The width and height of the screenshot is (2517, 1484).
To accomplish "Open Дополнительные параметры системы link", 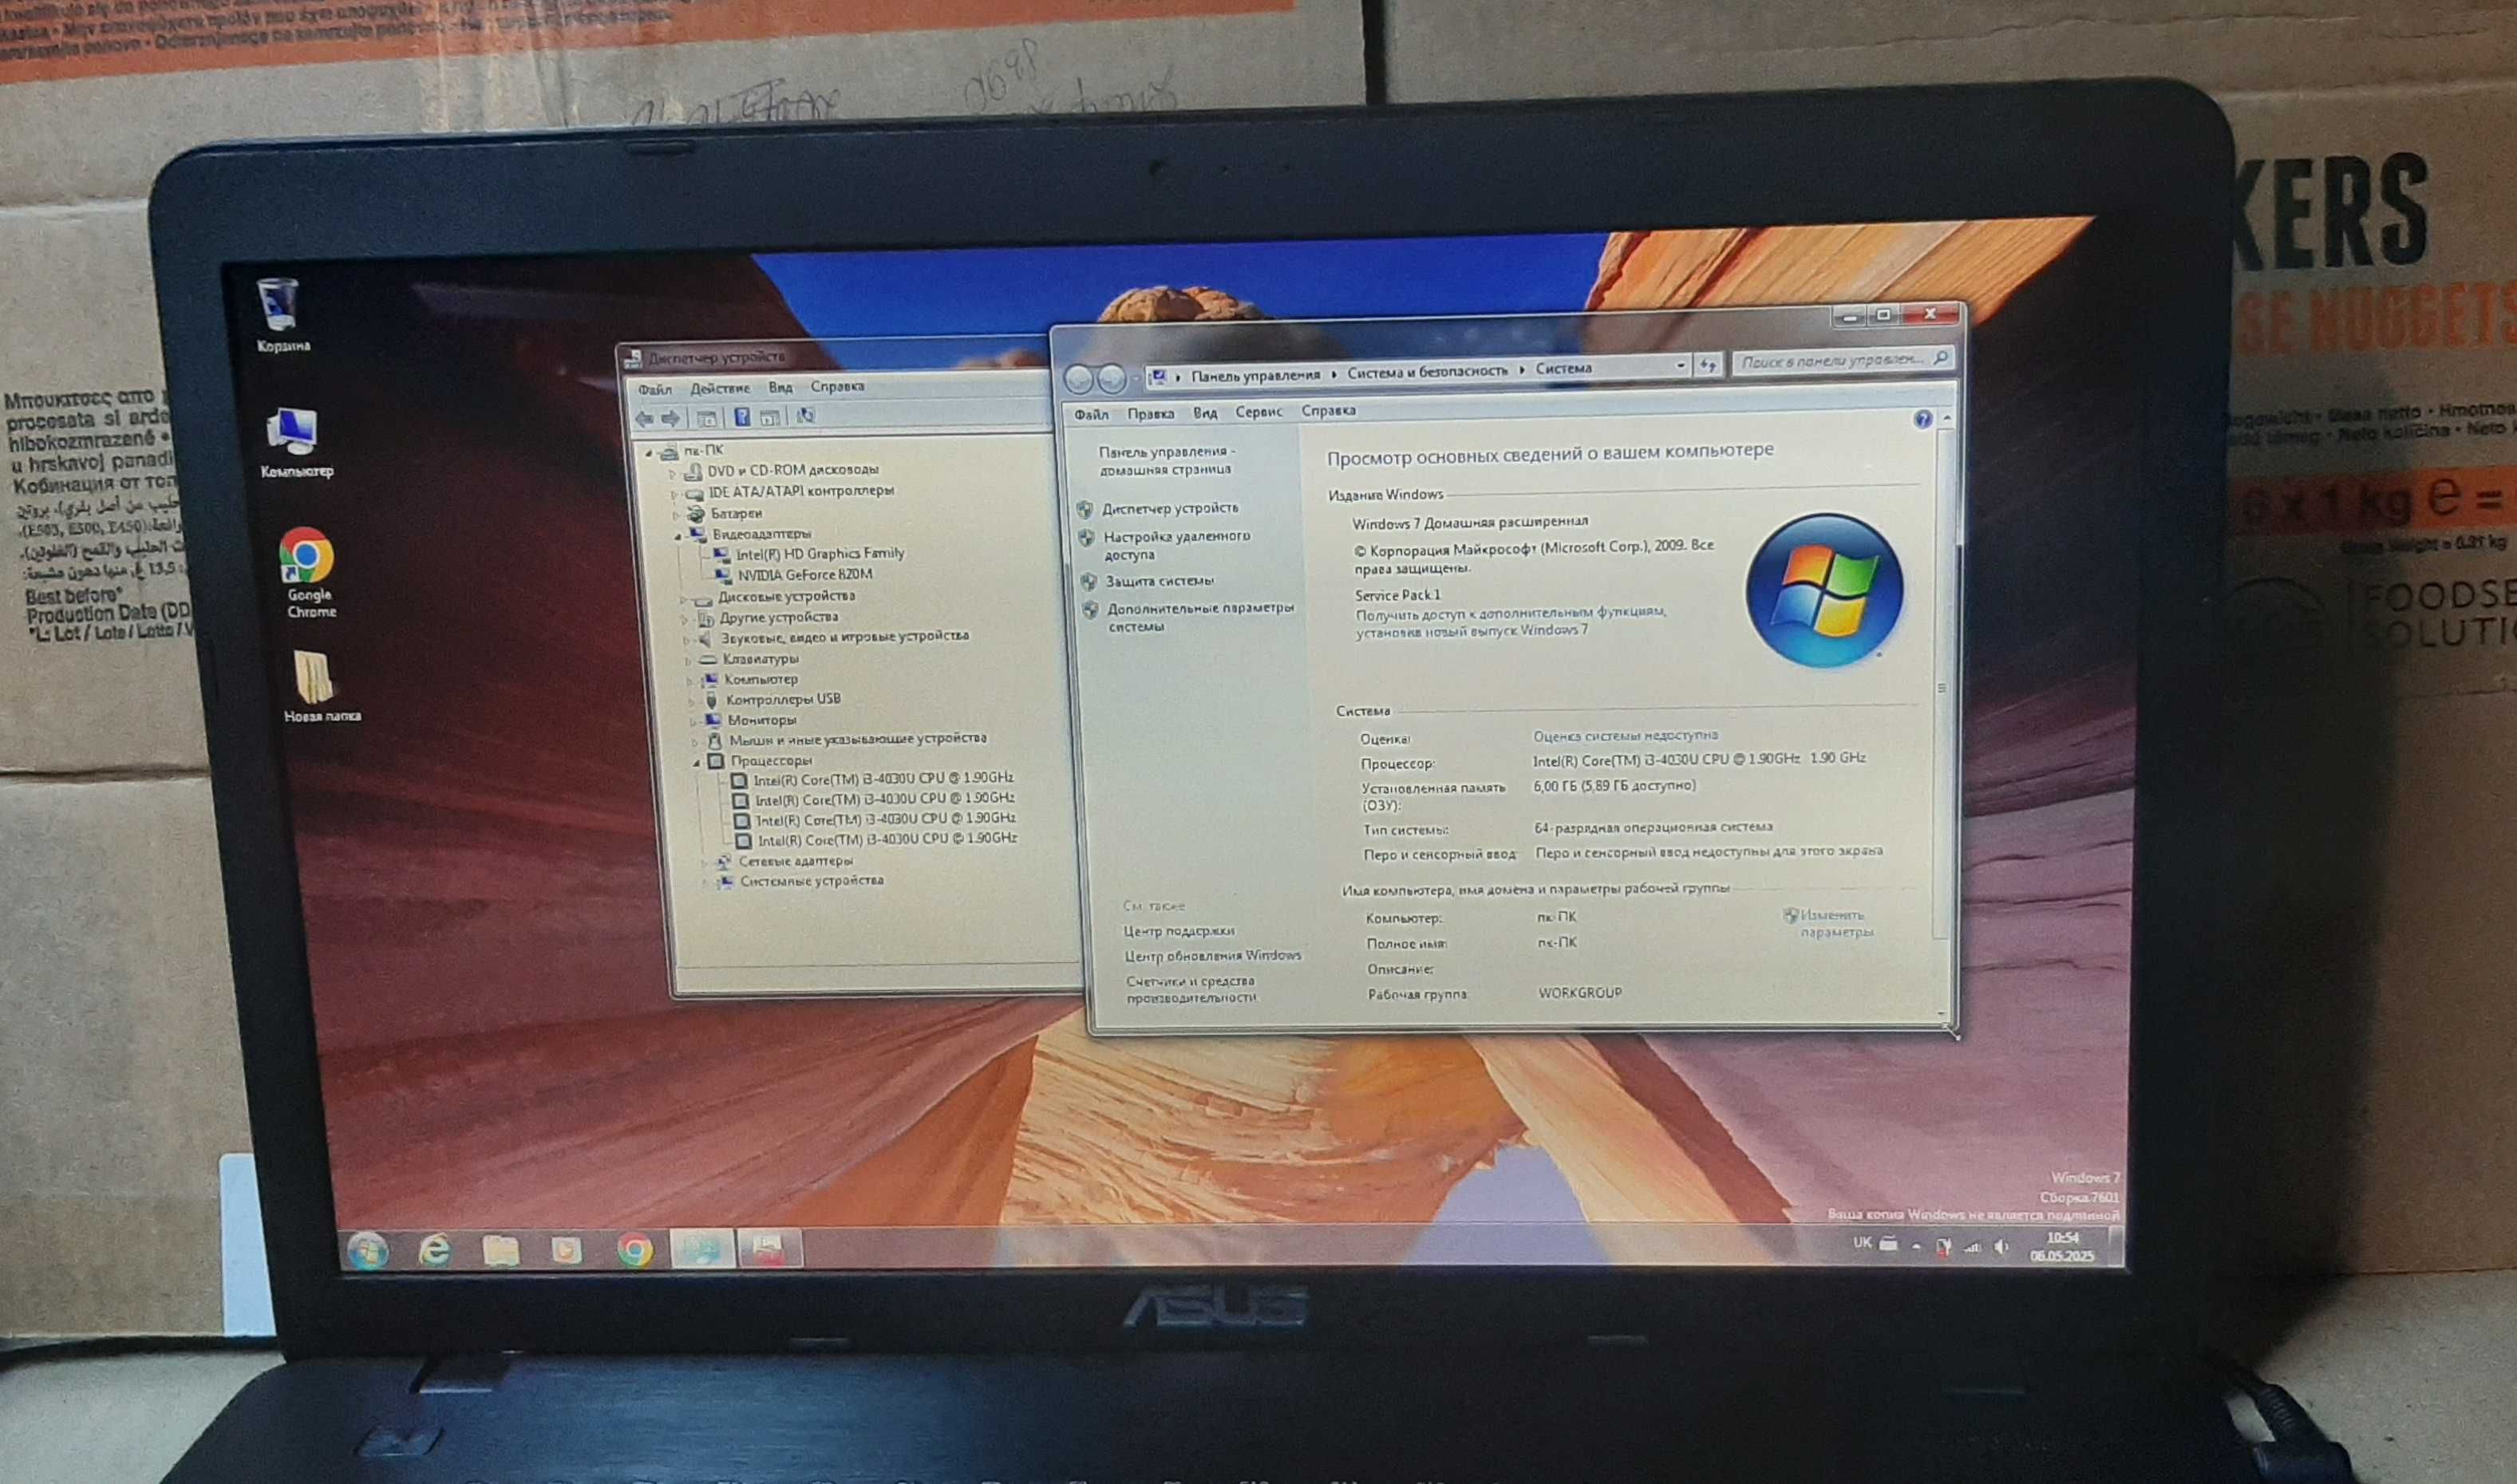I will coord(1200,617).
